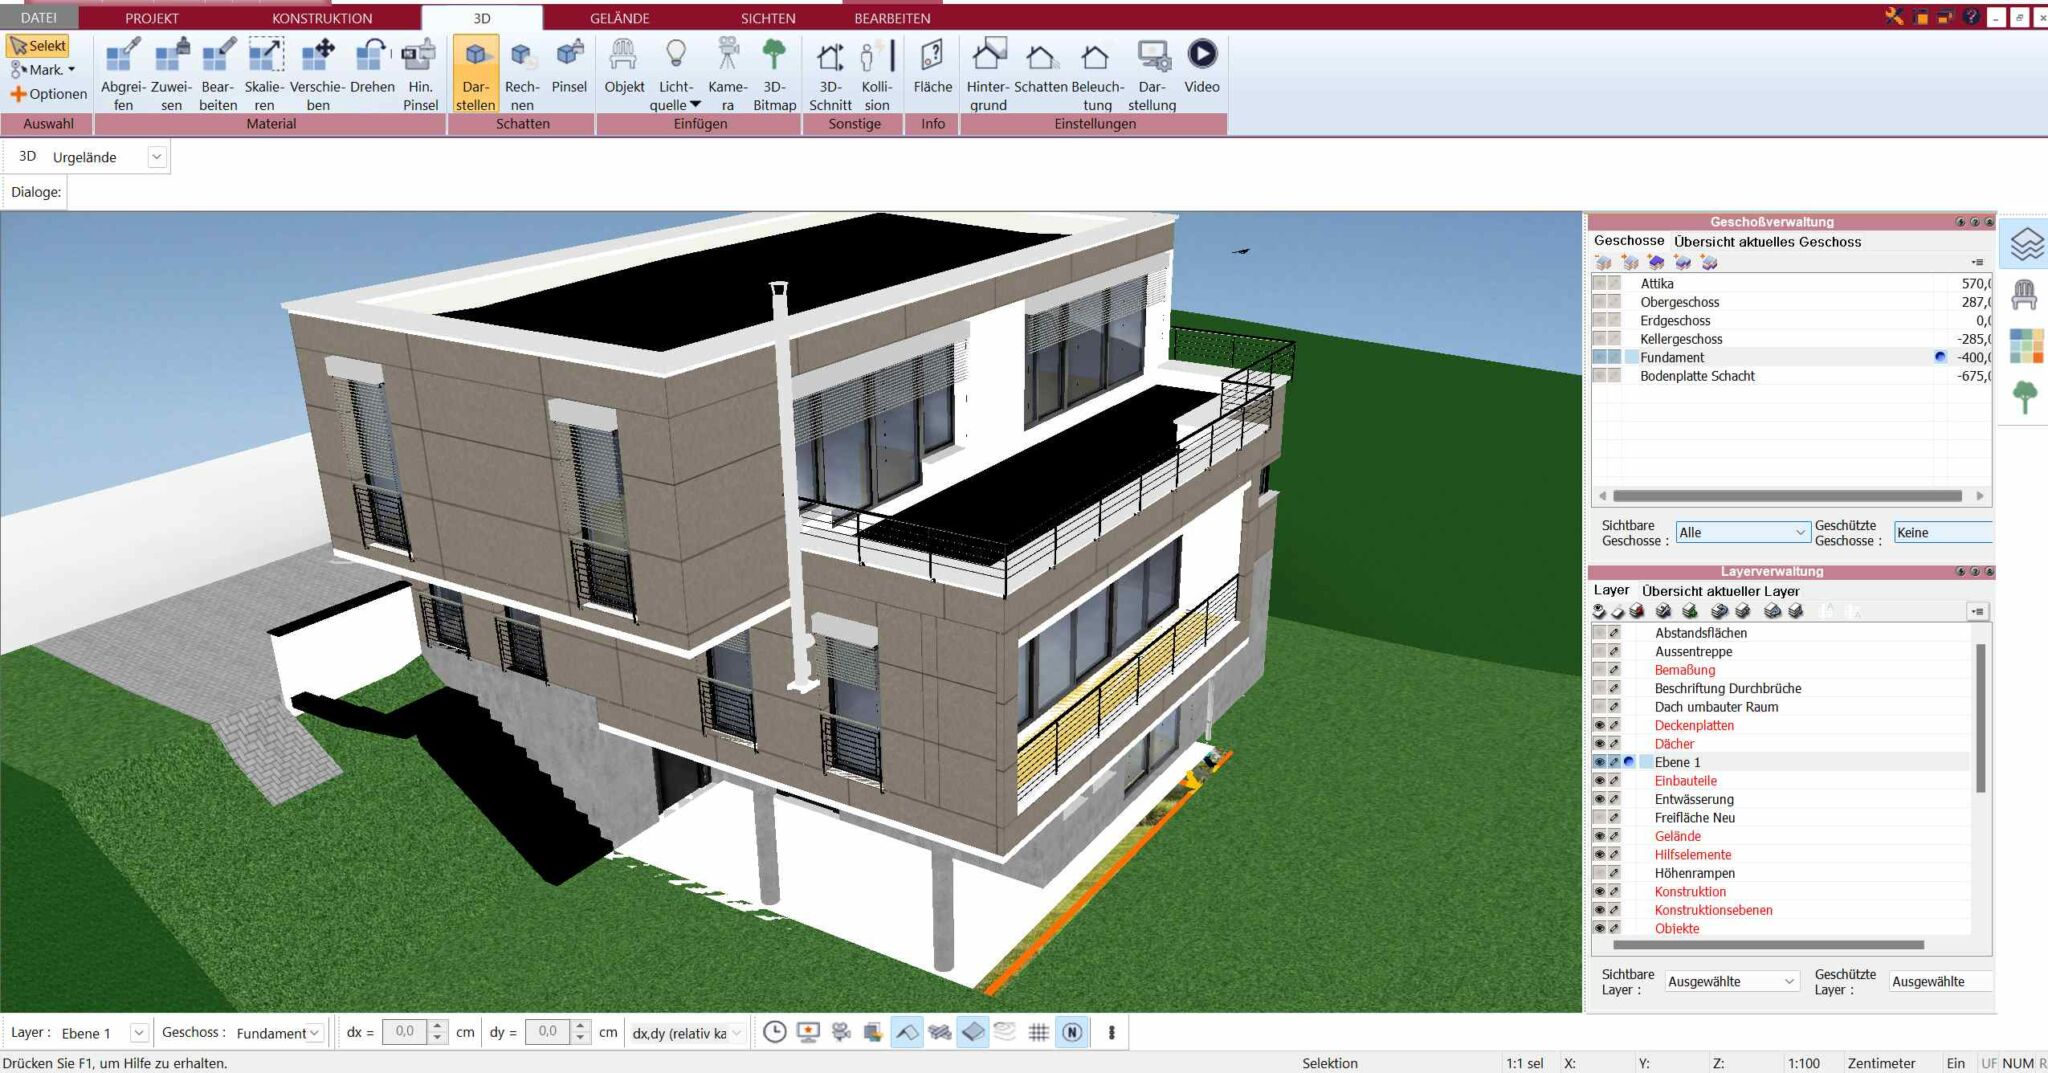Click the Optionen button under Mark
This screenshot has height=1073, width=2048.
pyautogui.click(x=52, y=93)
